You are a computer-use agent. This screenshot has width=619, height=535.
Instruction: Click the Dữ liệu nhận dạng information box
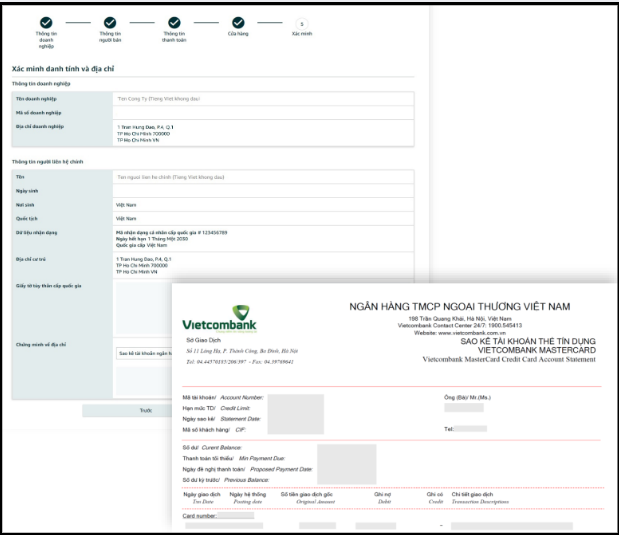pyautogui.click(x=263, y=239)
